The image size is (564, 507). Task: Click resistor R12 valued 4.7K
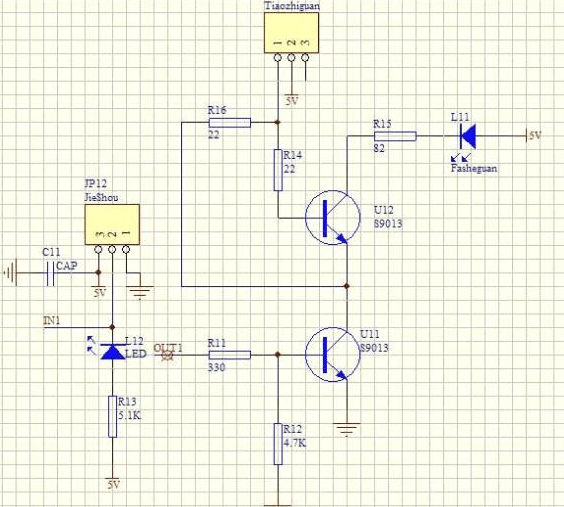coord(278,444)
